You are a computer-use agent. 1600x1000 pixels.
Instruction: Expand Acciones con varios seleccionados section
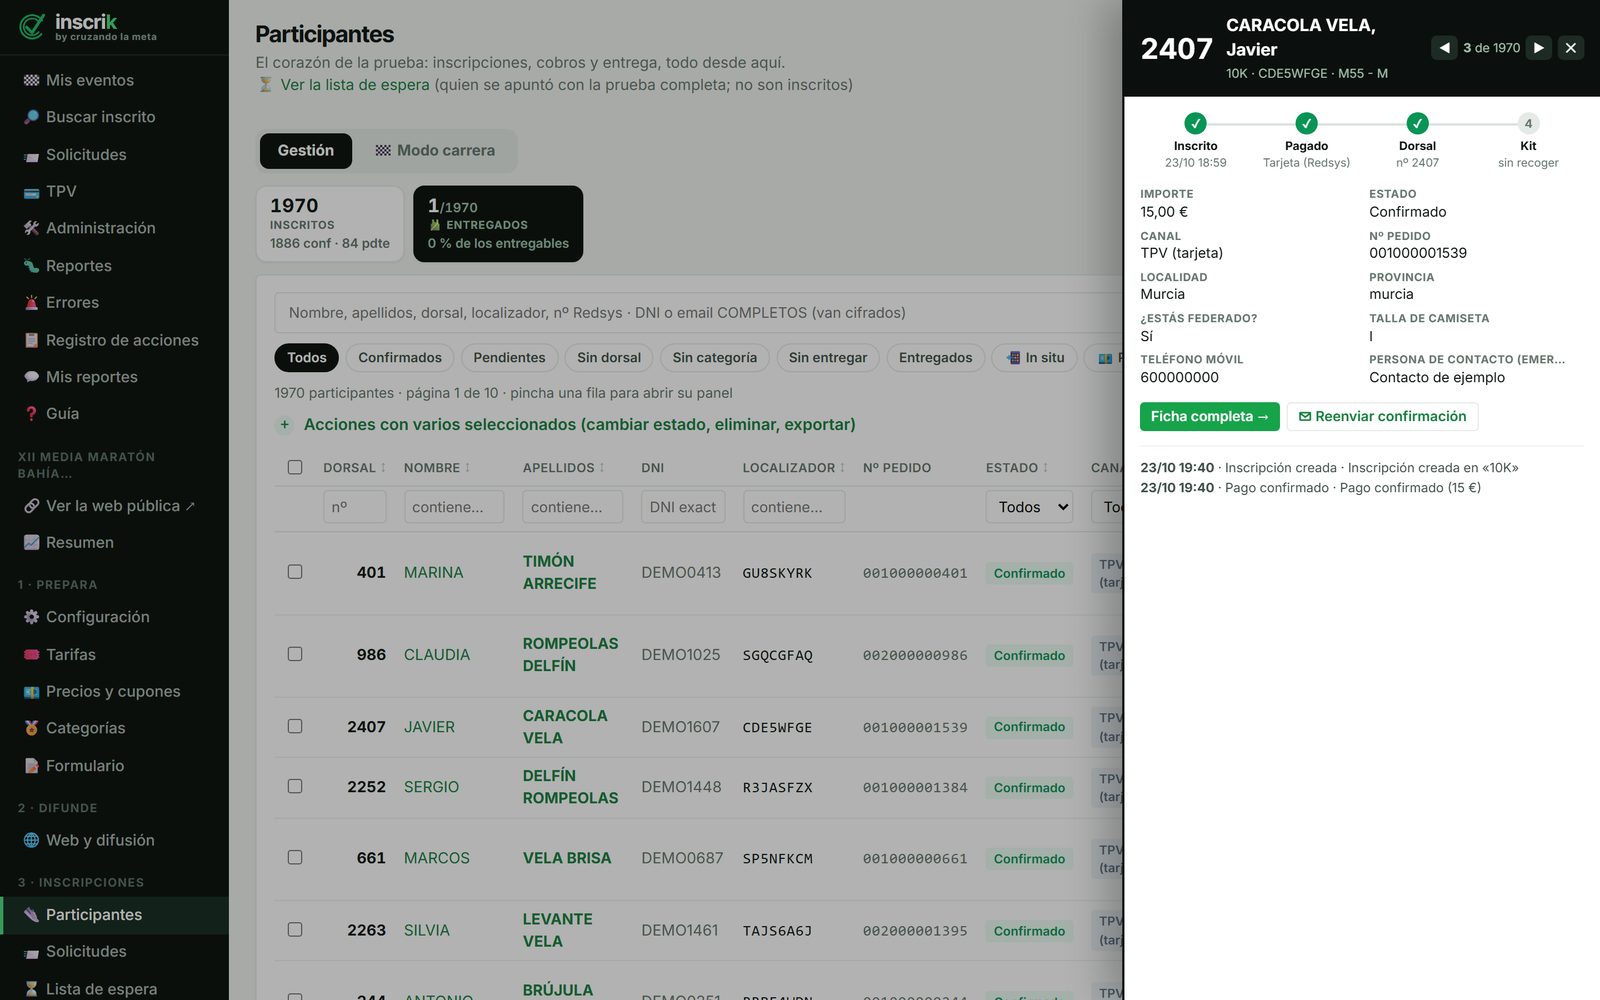[x=567, y=425]
